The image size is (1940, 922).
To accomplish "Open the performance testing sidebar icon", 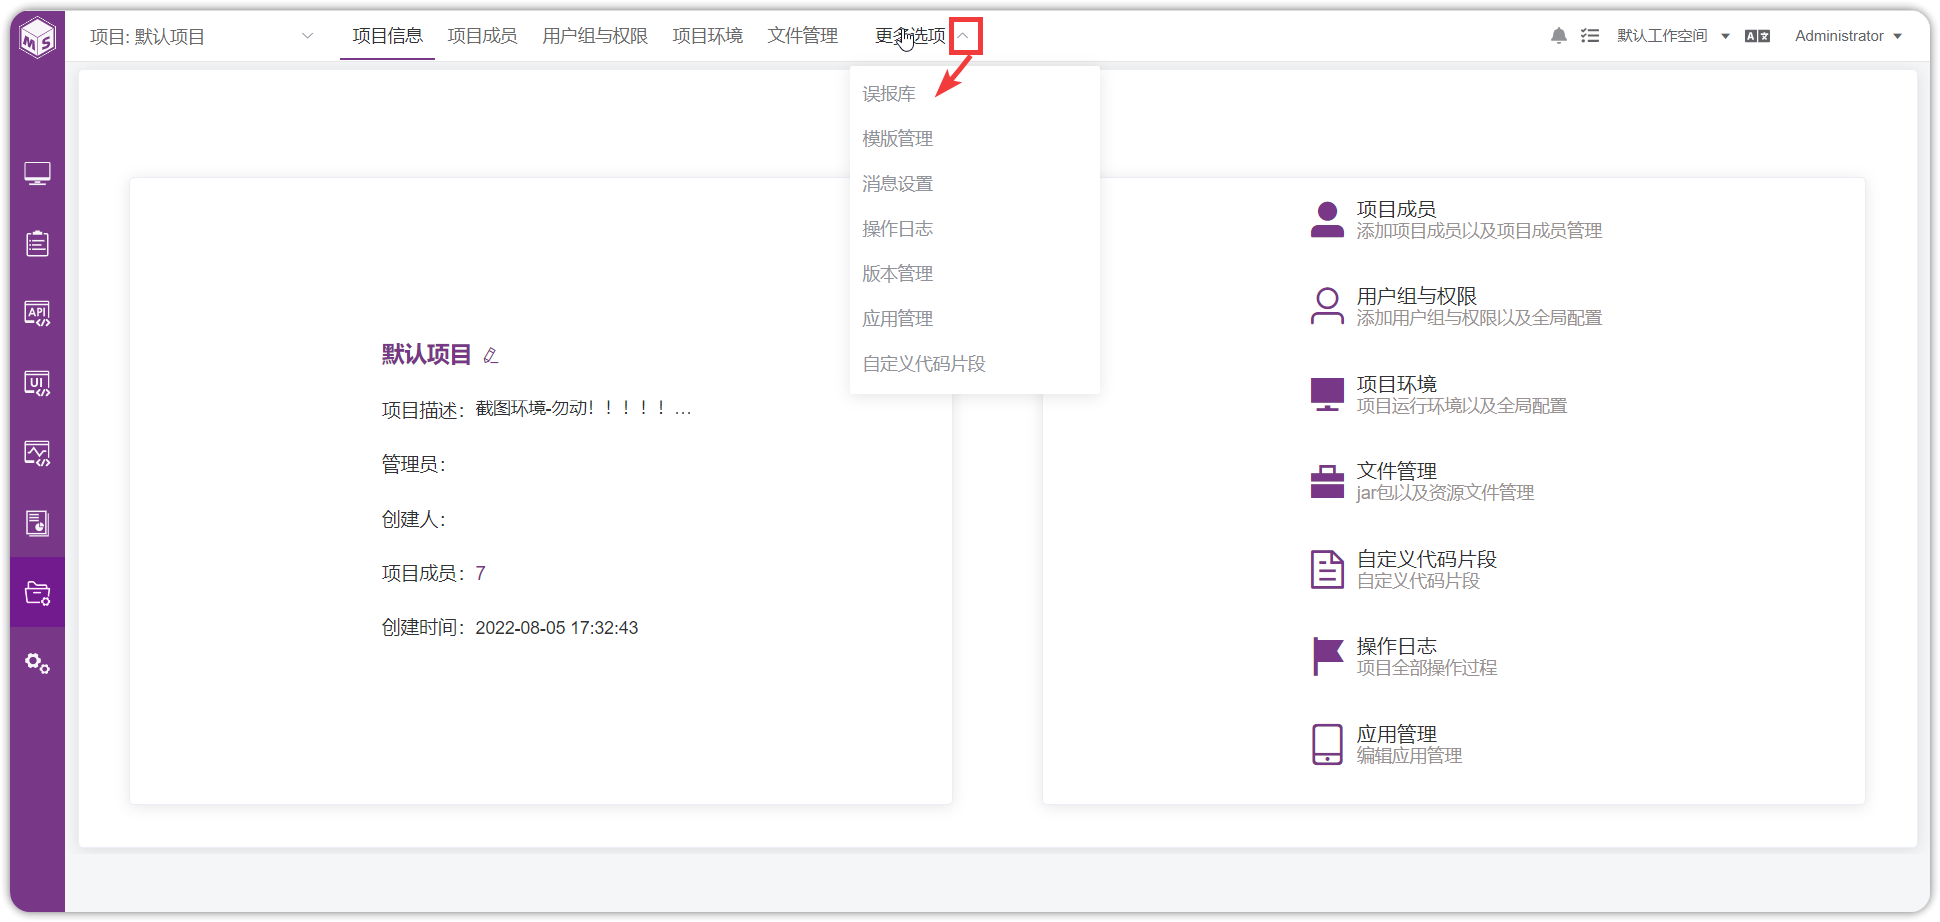I will pyautogui.click(x=37, y=454).
